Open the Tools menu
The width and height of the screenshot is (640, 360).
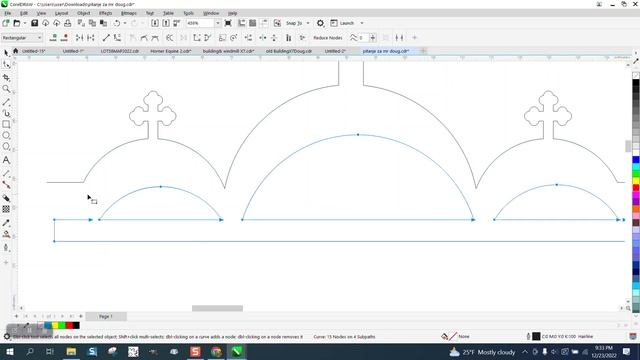click(189, 13)
